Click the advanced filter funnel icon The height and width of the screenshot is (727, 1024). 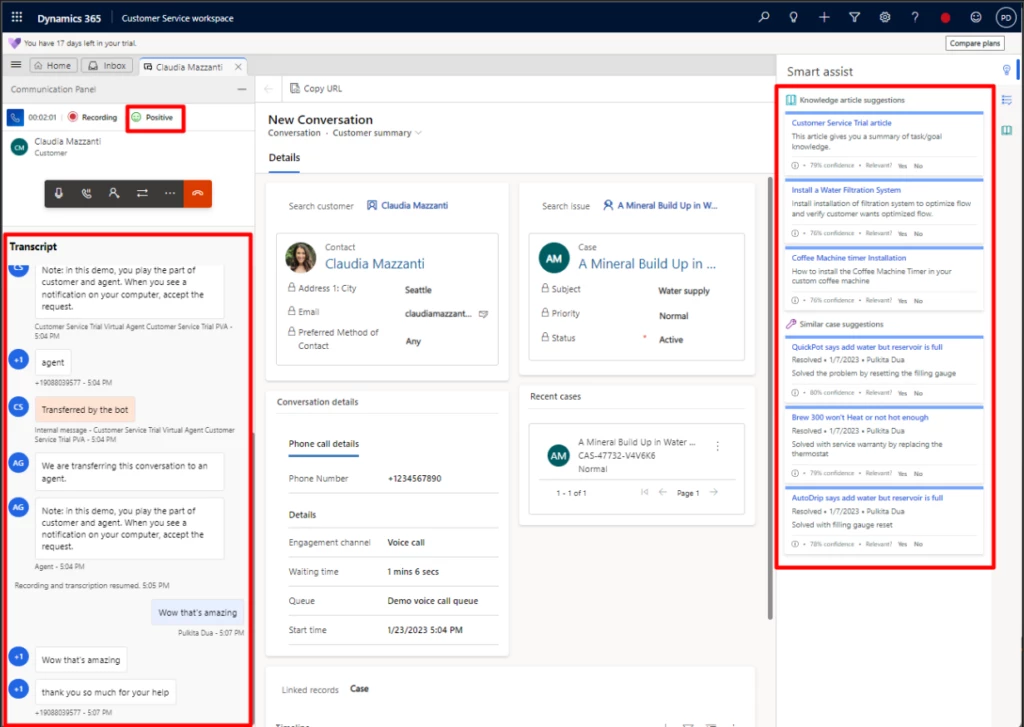(x=854, y=17)
